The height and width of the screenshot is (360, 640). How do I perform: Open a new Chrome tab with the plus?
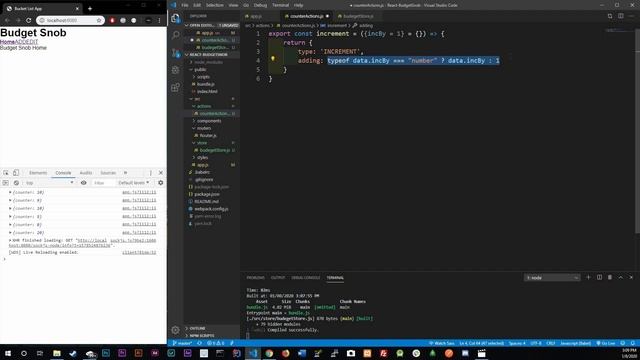[x=90, y=8]
